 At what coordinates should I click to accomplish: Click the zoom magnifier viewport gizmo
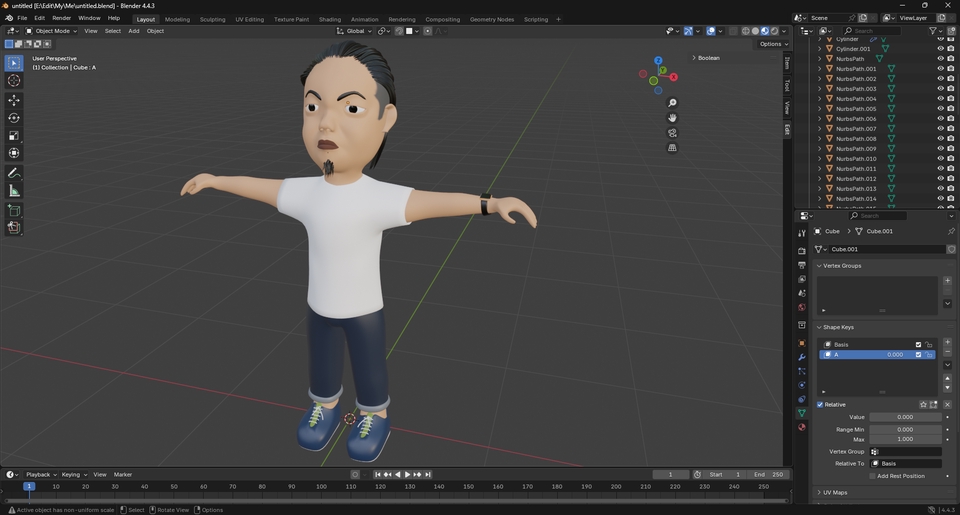coord(672,103)
